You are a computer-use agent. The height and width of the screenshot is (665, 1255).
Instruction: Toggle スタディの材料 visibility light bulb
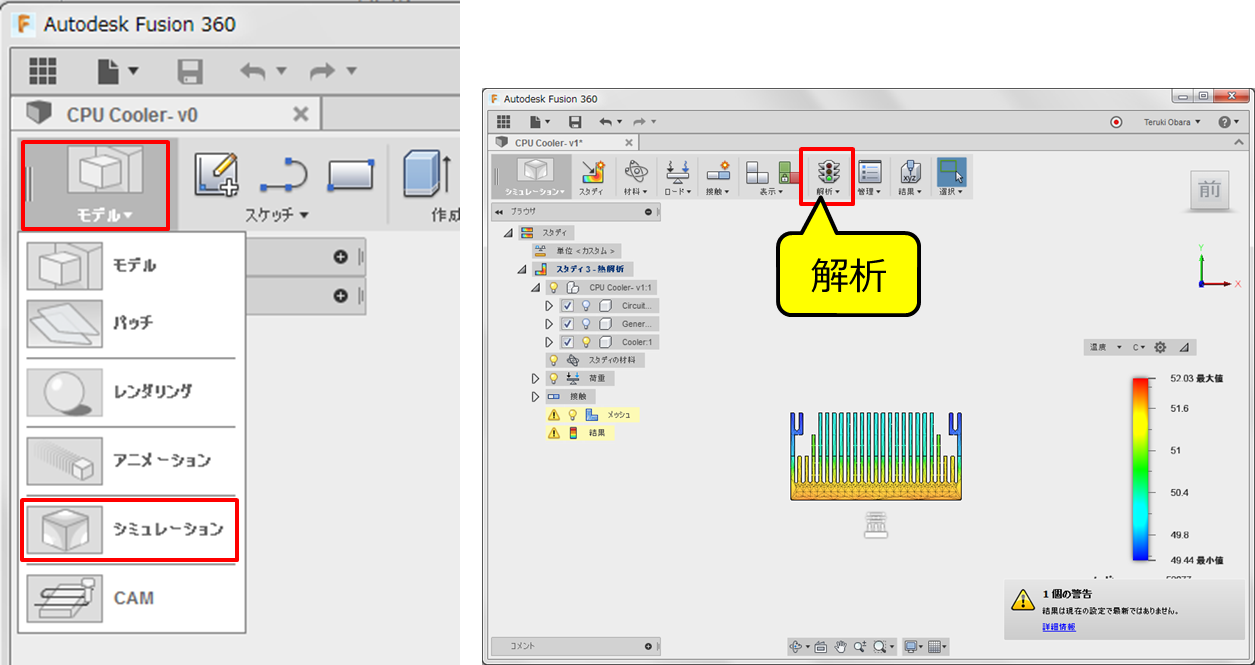(x=553, y=360)
